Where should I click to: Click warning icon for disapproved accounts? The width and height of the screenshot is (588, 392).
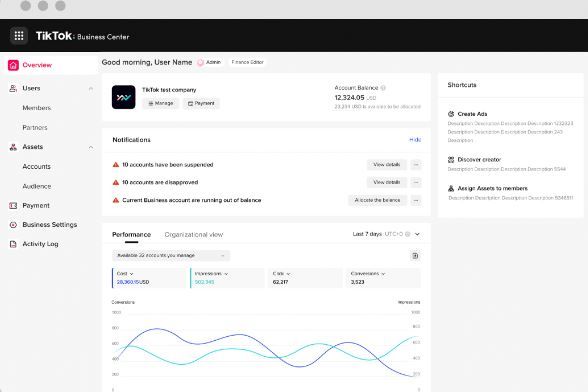point(116,182)
